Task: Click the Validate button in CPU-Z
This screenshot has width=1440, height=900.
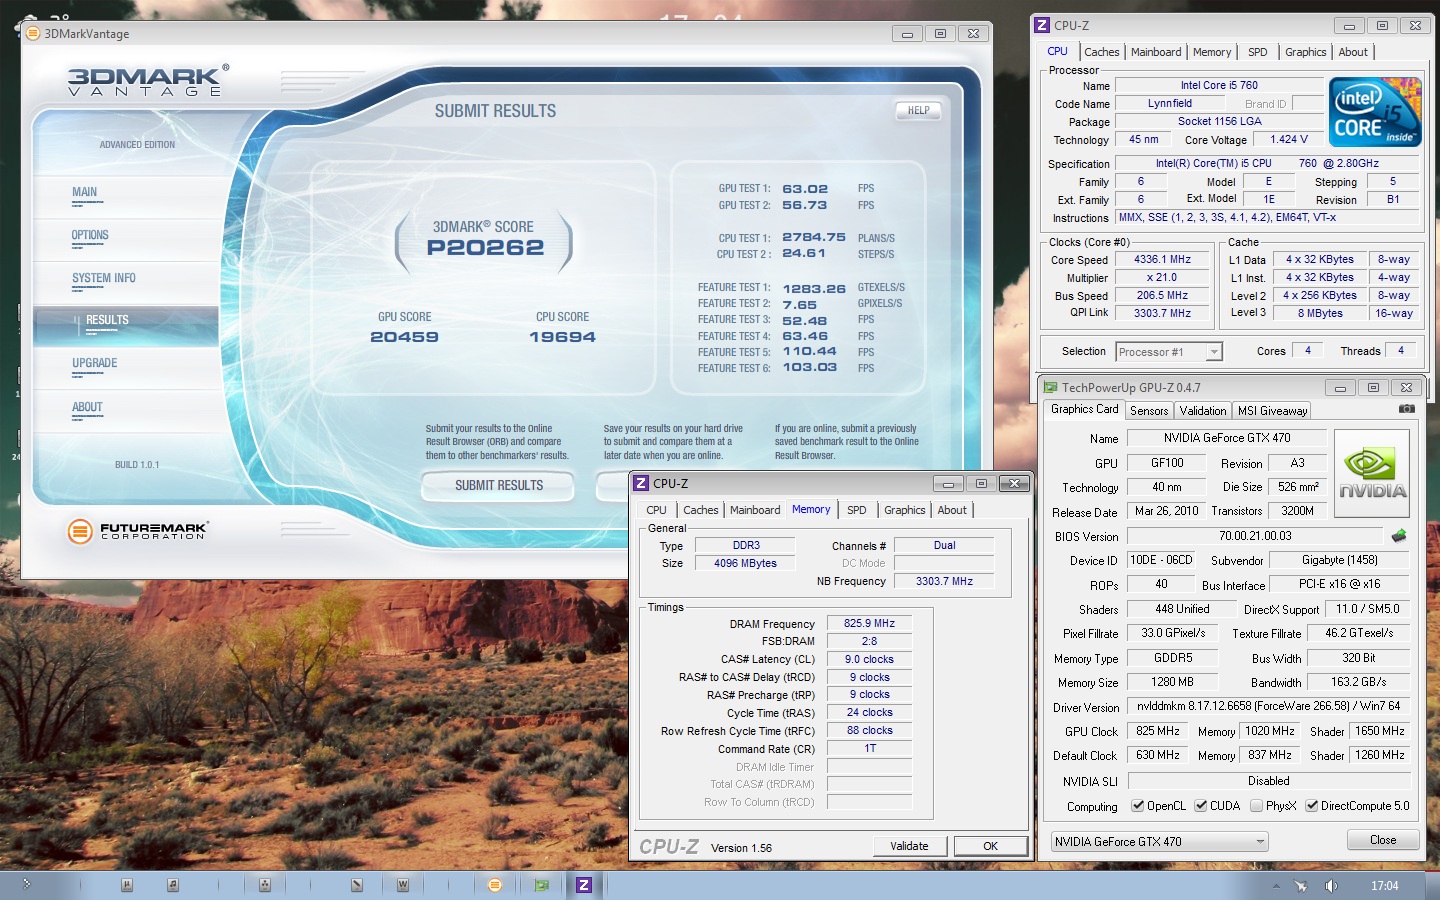Action: [909, 846]
